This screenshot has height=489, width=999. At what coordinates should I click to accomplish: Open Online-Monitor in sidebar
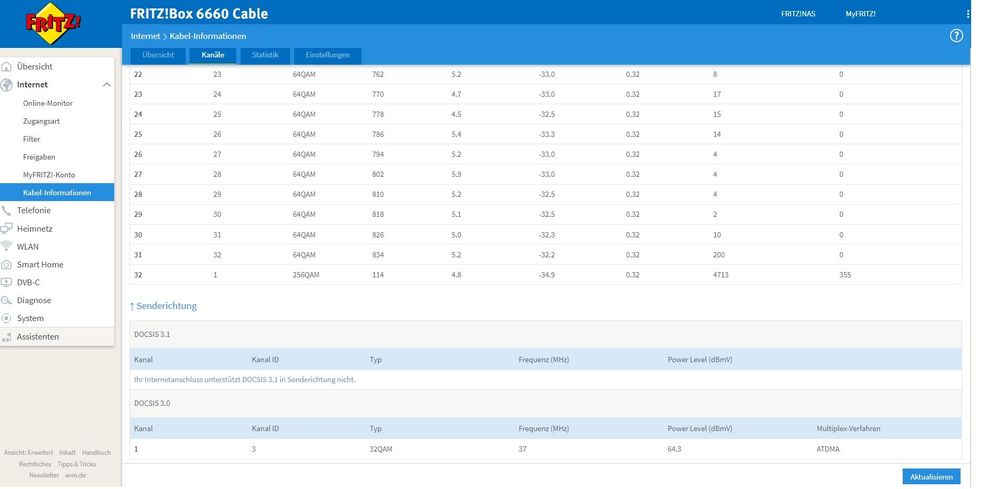[48, 103]
